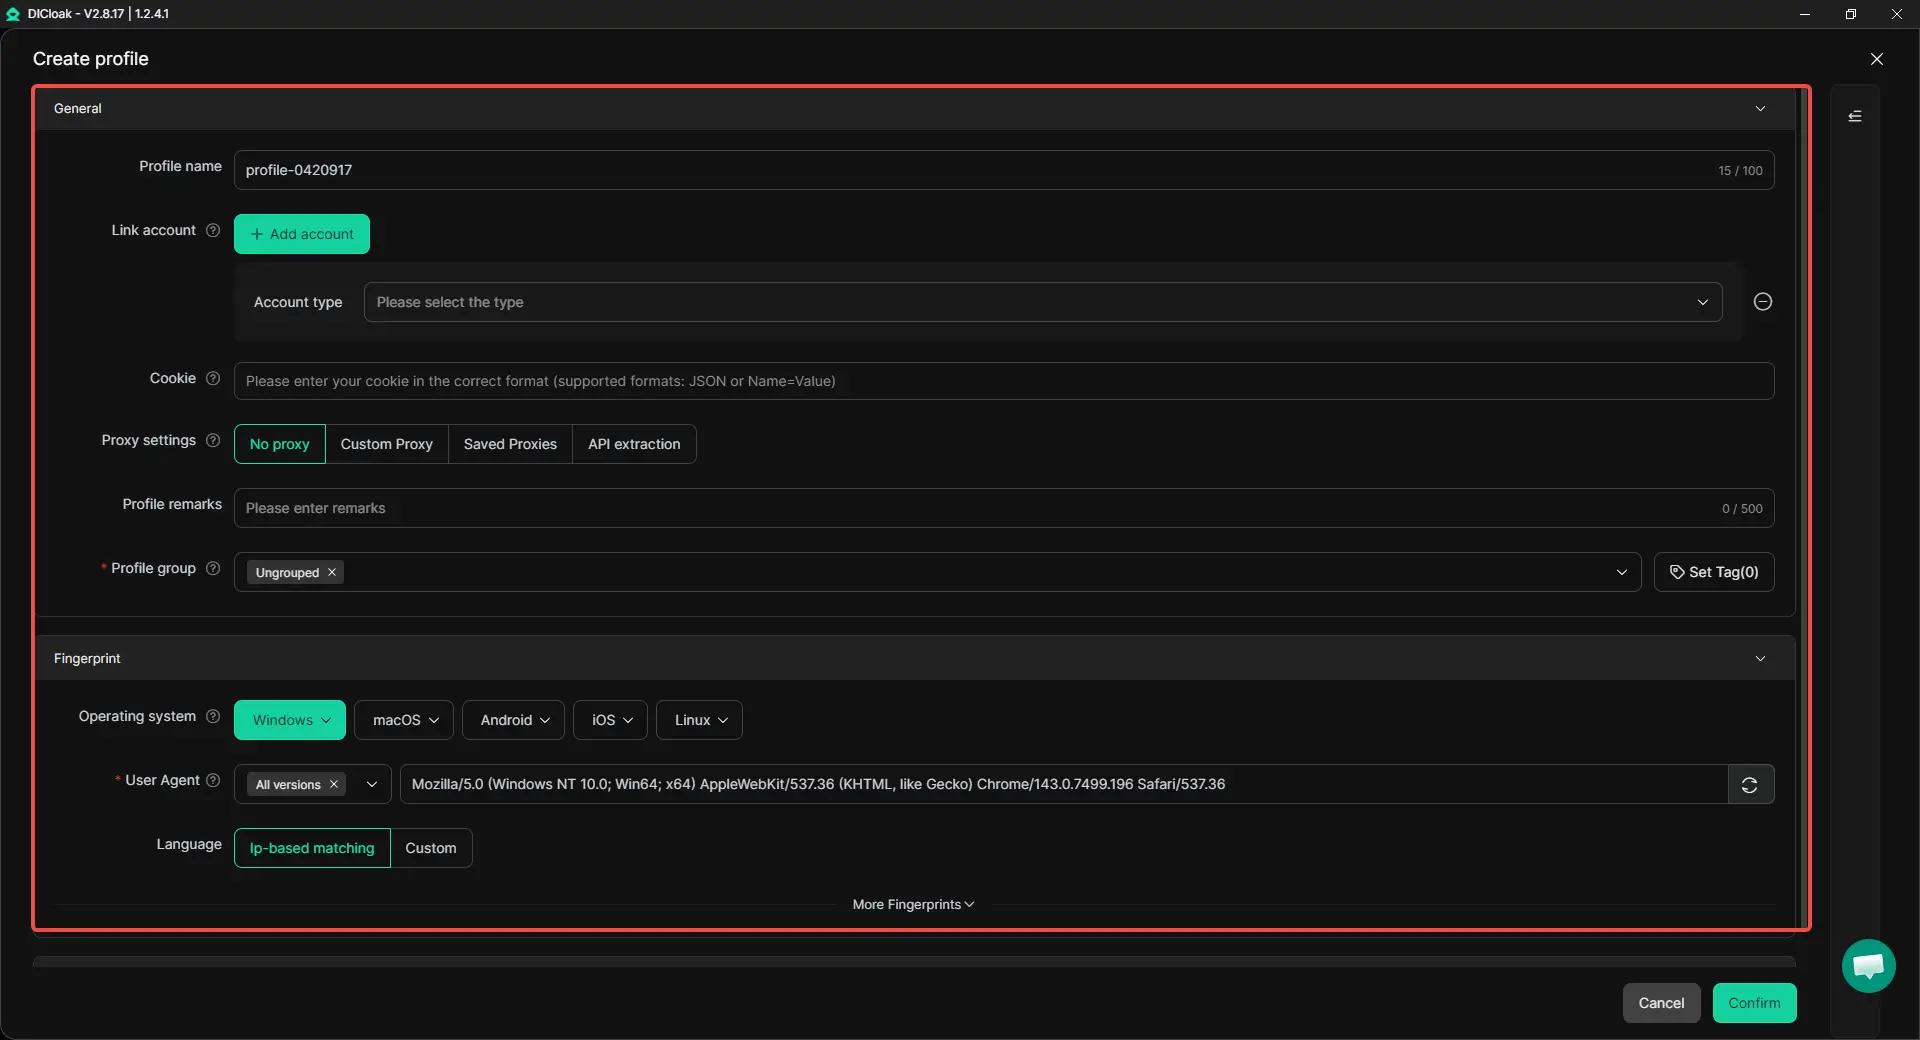1920x1040 pixels.
Task: Click the refresh User Agent icon
Action: (x=1749, y=785)
